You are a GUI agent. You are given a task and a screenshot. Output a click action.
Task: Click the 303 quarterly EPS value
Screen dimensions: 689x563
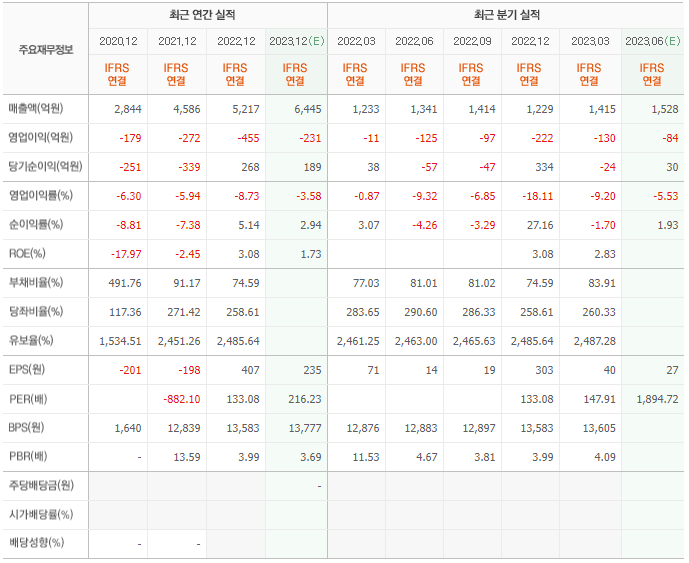pyautogui.click(x=544, y=370)
